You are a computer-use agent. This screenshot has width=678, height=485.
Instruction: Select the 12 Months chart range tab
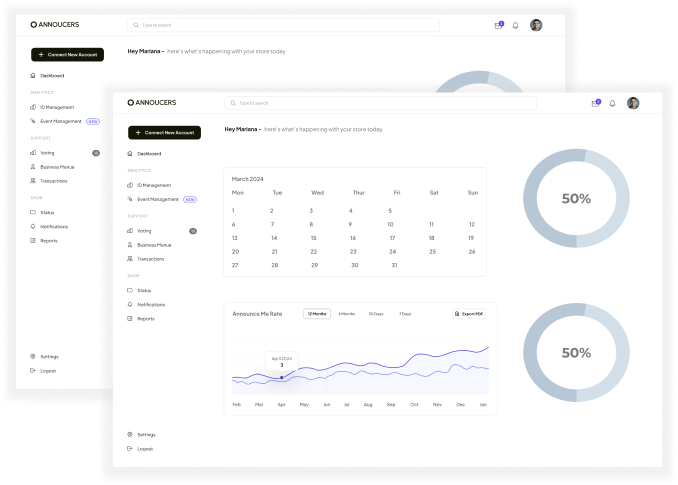click(317, 314)
